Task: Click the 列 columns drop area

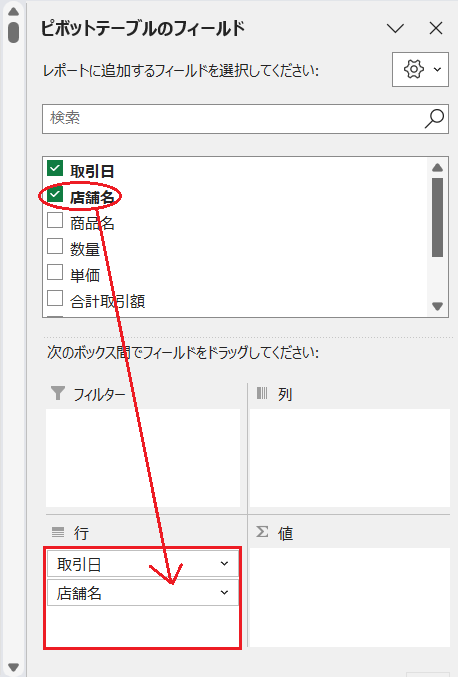Action: click(350, 458)
